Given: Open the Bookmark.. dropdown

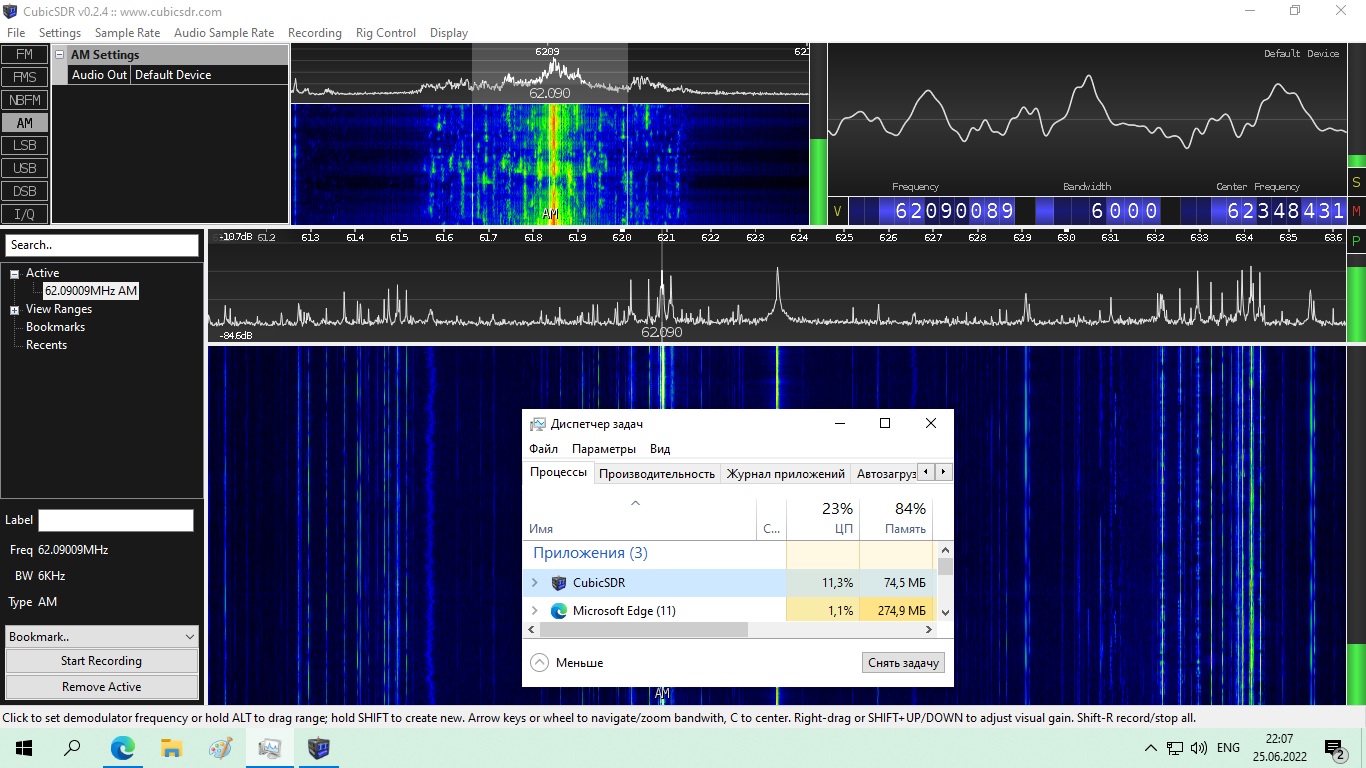Looking at the screenshot, I should pos(102,637).
